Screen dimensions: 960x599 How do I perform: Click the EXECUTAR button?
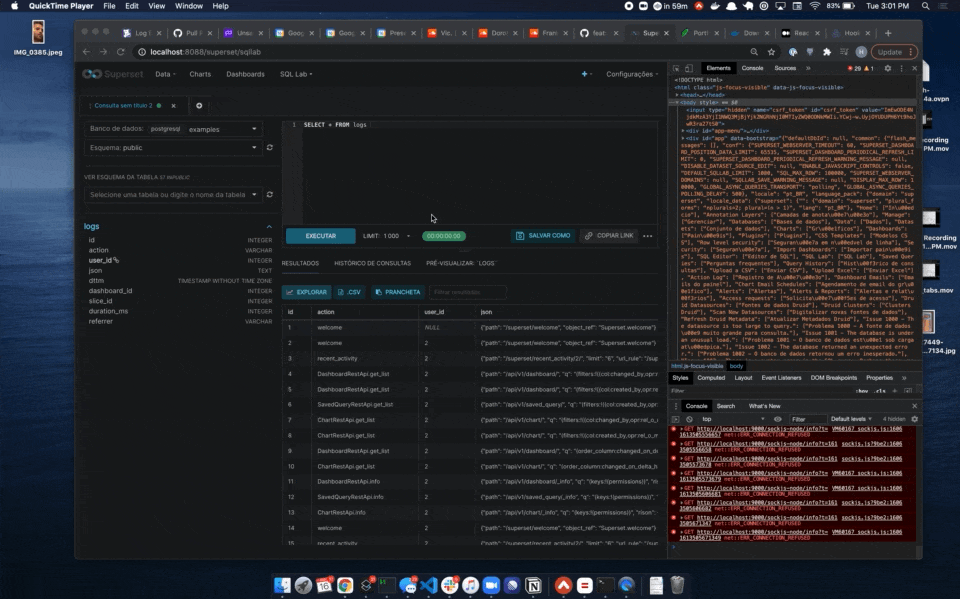click(321, 236)
